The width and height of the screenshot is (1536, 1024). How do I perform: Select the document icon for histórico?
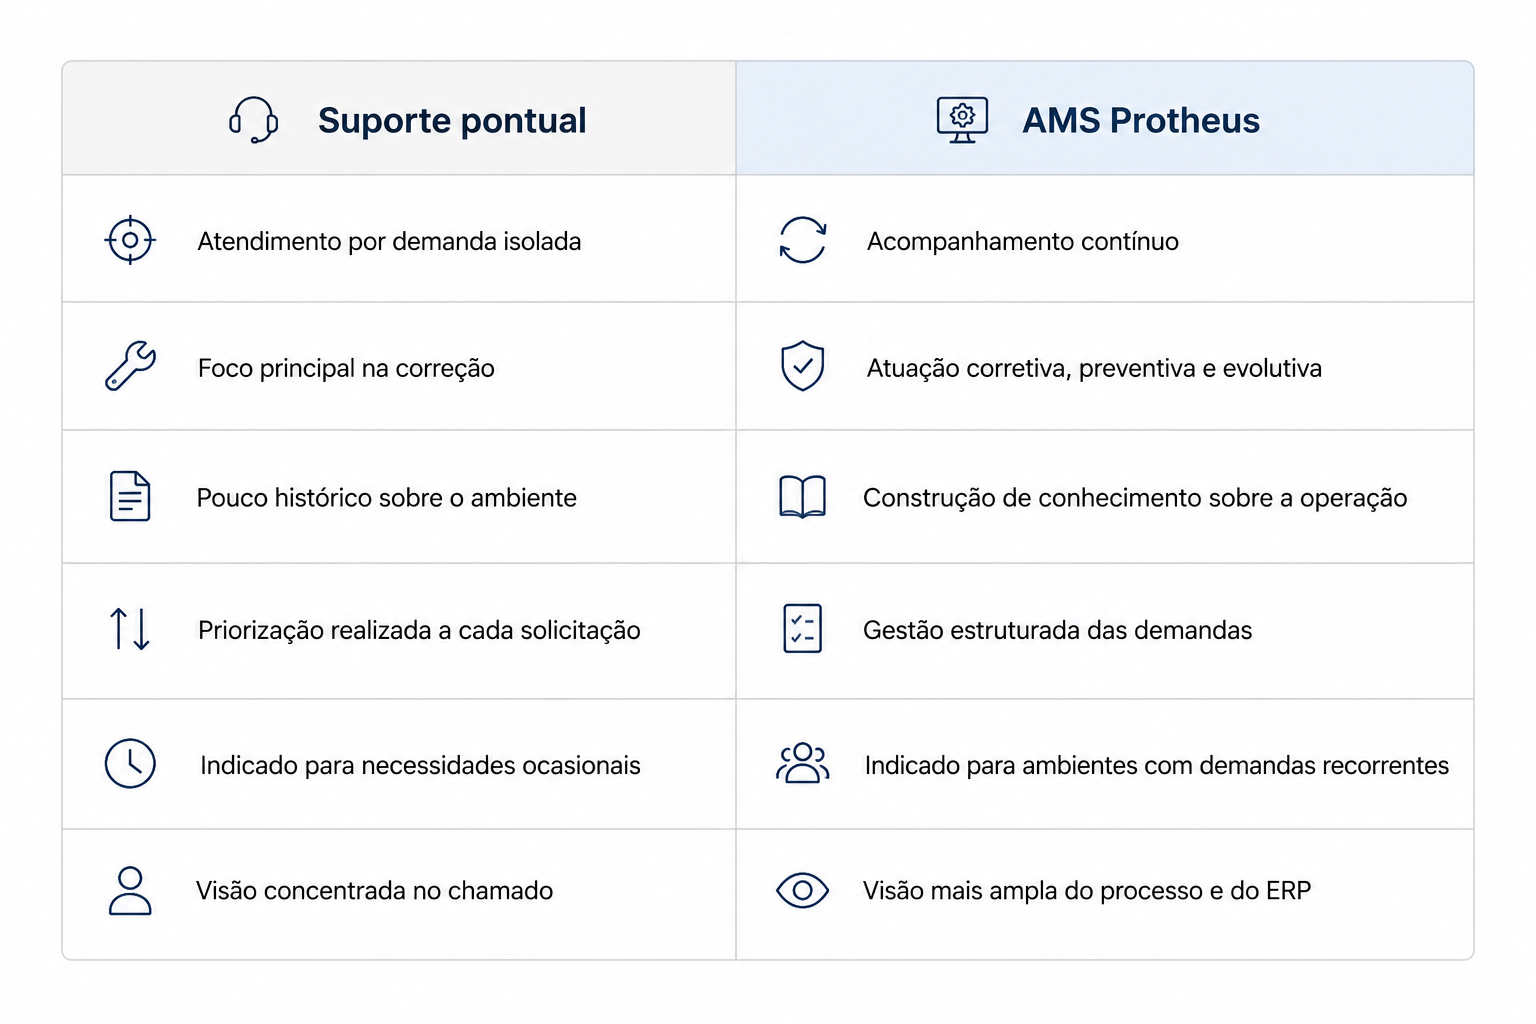click(x=130, y=496)
